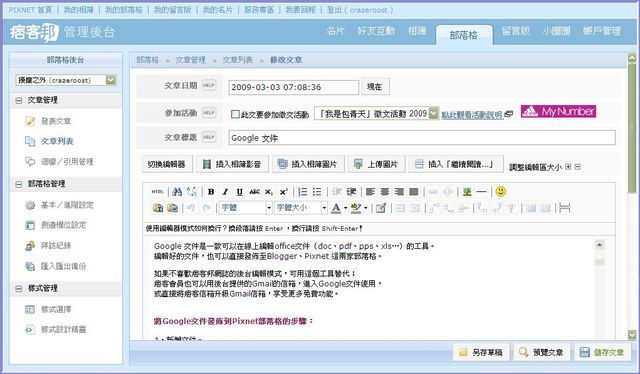Viewport: 640px width, 374px height.
Task: Apply bold formatting
Action: 211,191
